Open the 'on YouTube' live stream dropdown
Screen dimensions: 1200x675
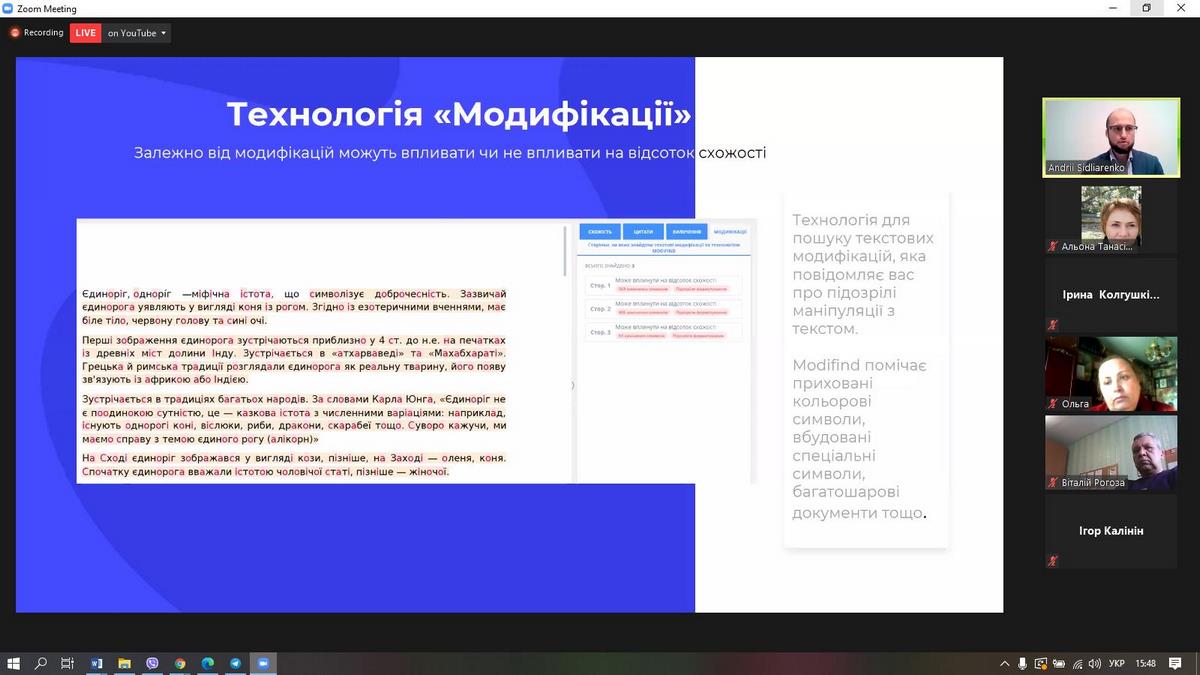click(137, 33)
